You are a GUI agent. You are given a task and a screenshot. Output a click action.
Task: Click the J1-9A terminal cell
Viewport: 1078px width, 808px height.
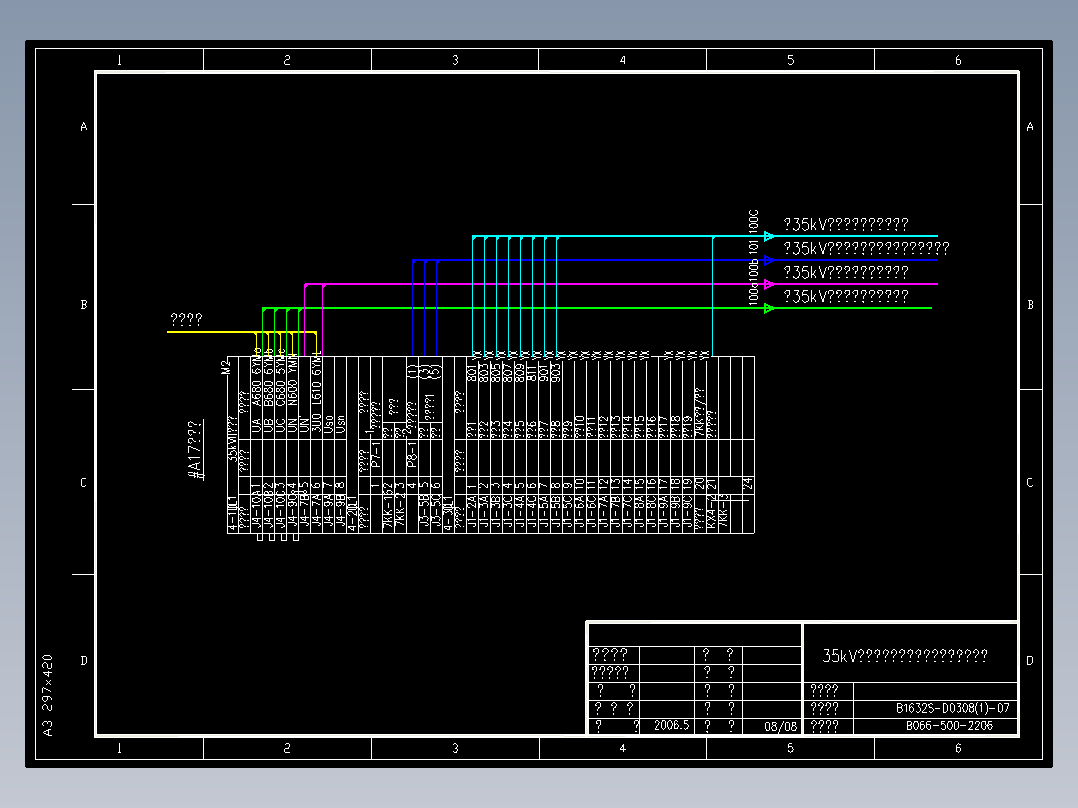[x=664, y=512]
